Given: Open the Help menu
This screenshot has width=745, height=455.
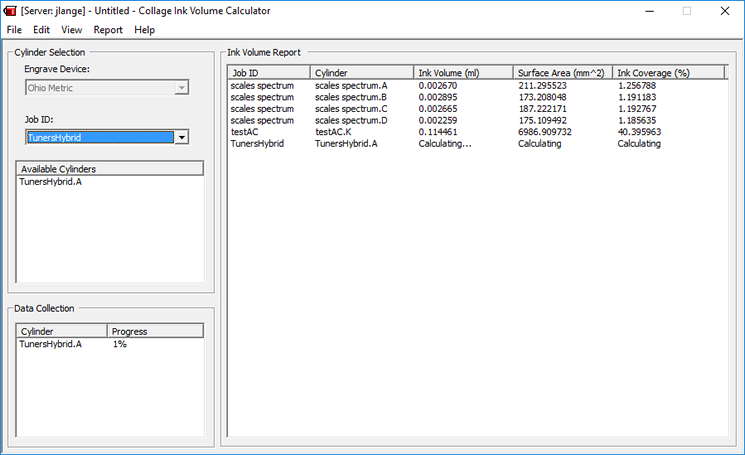Looking at the screenshot, I should click(145, 30).
